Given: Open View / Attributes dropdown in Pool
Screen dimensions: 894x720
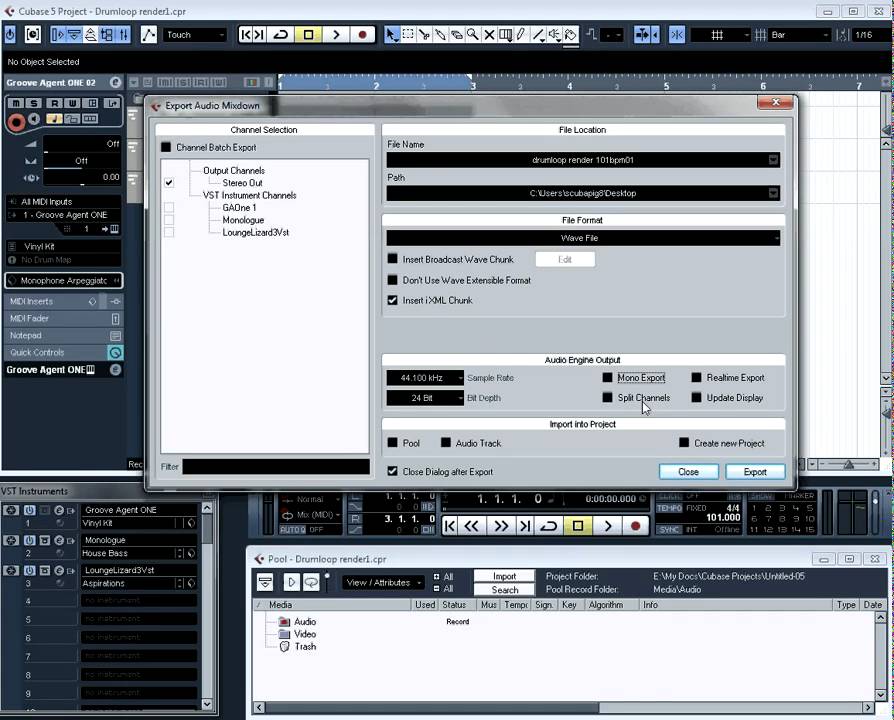Looking at the screenshot, I should [x=383, y=583].
